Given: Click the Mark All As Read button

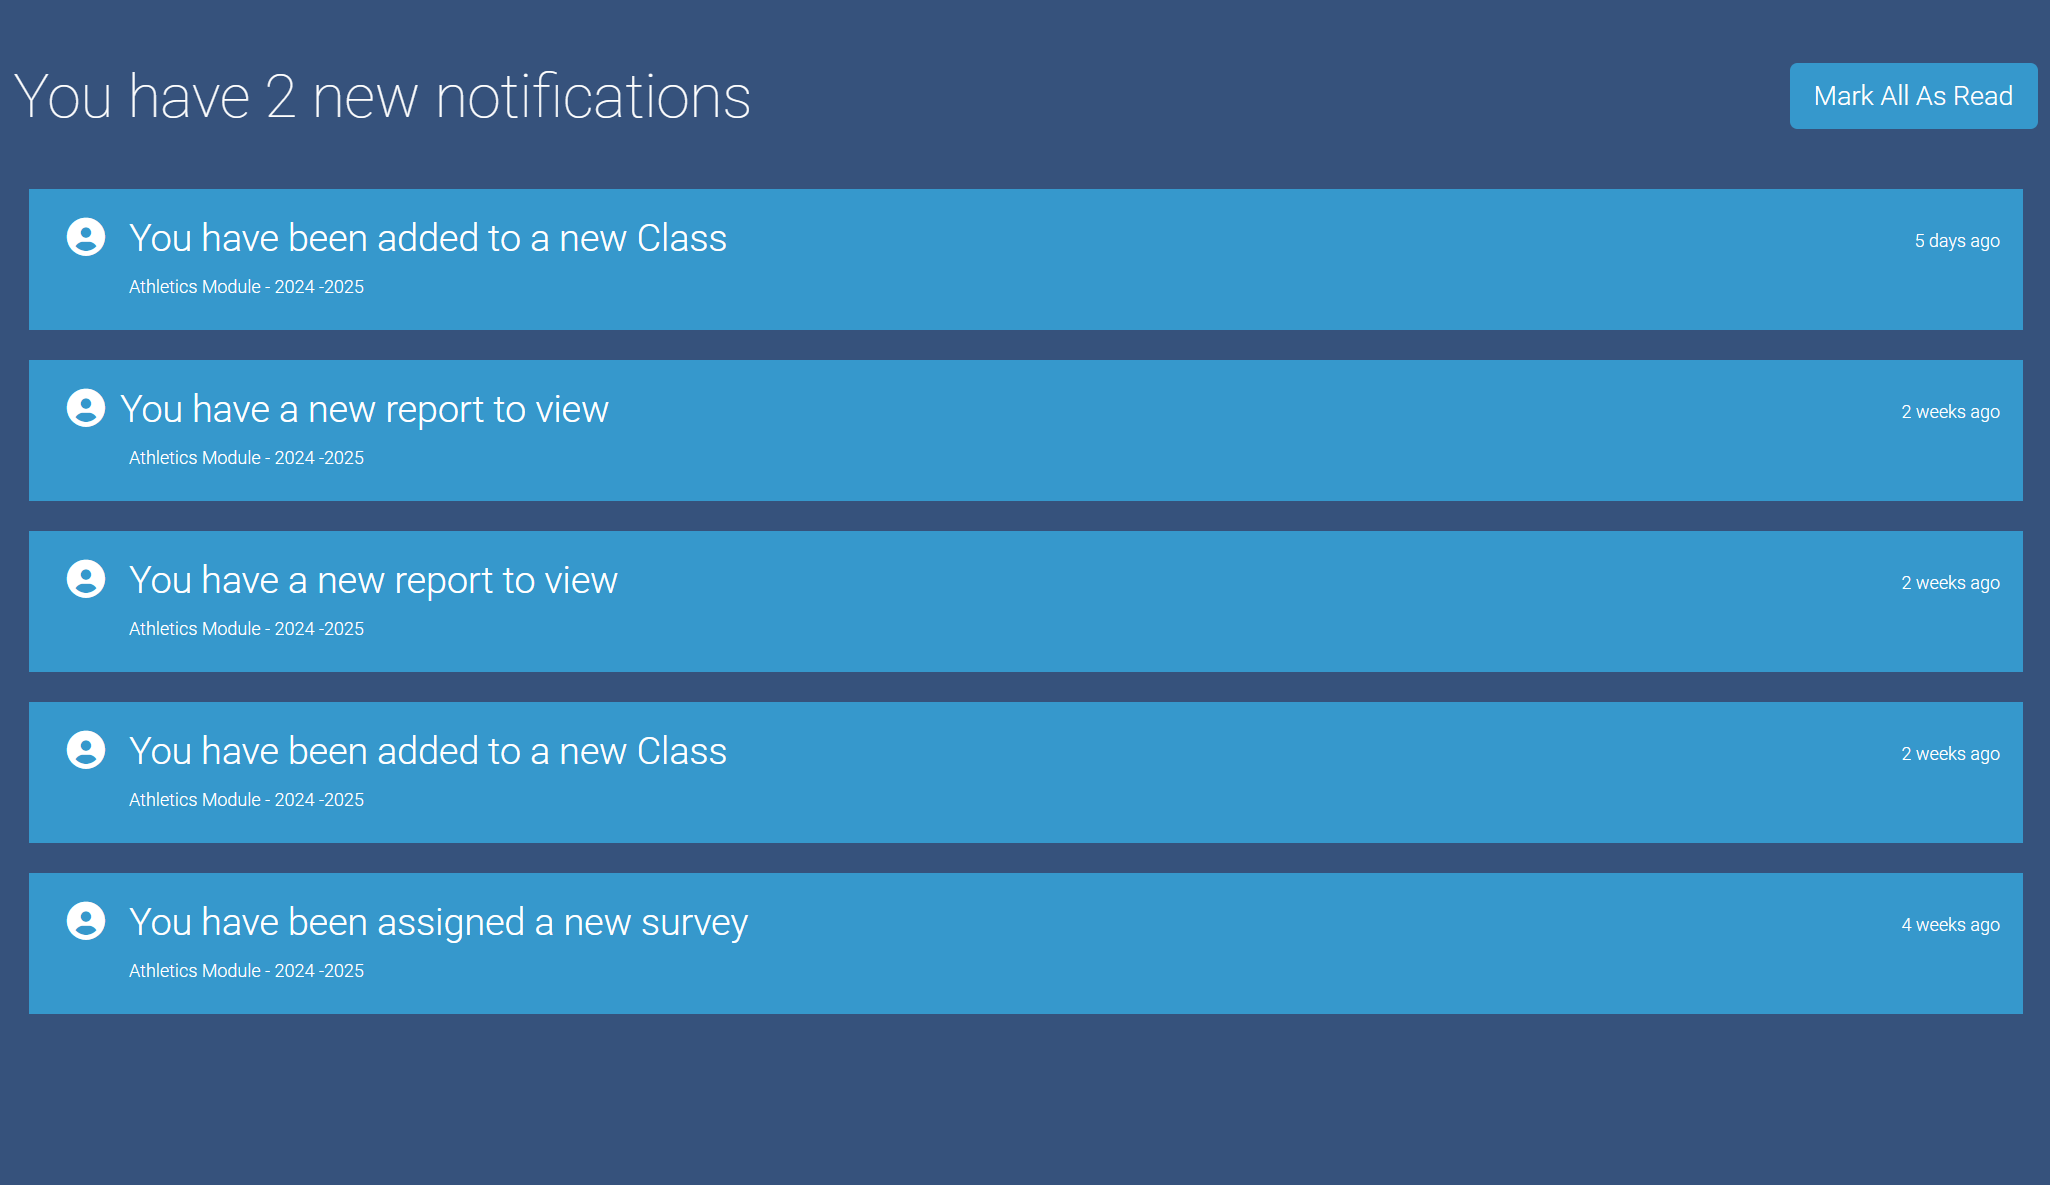Looking at the screenshot, I should click(x=1912, y=96).
